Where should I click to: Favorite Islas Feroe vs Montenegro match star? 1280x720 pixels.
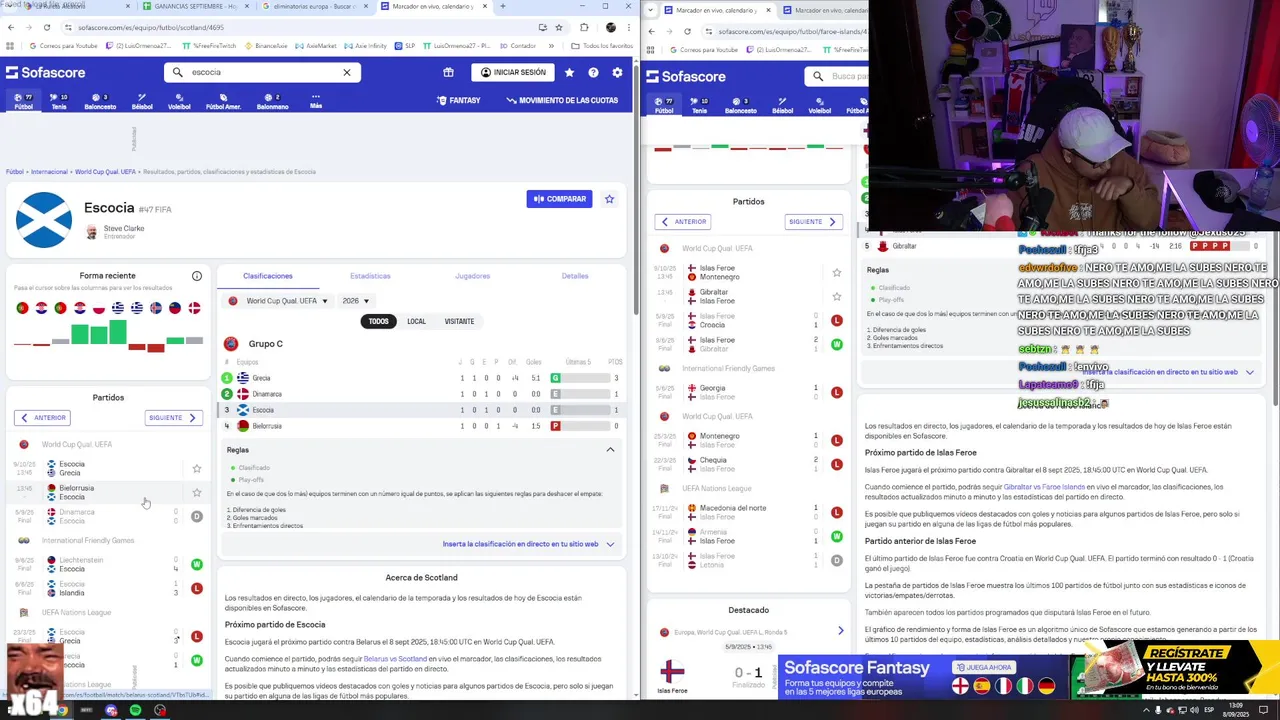point(837,272)
